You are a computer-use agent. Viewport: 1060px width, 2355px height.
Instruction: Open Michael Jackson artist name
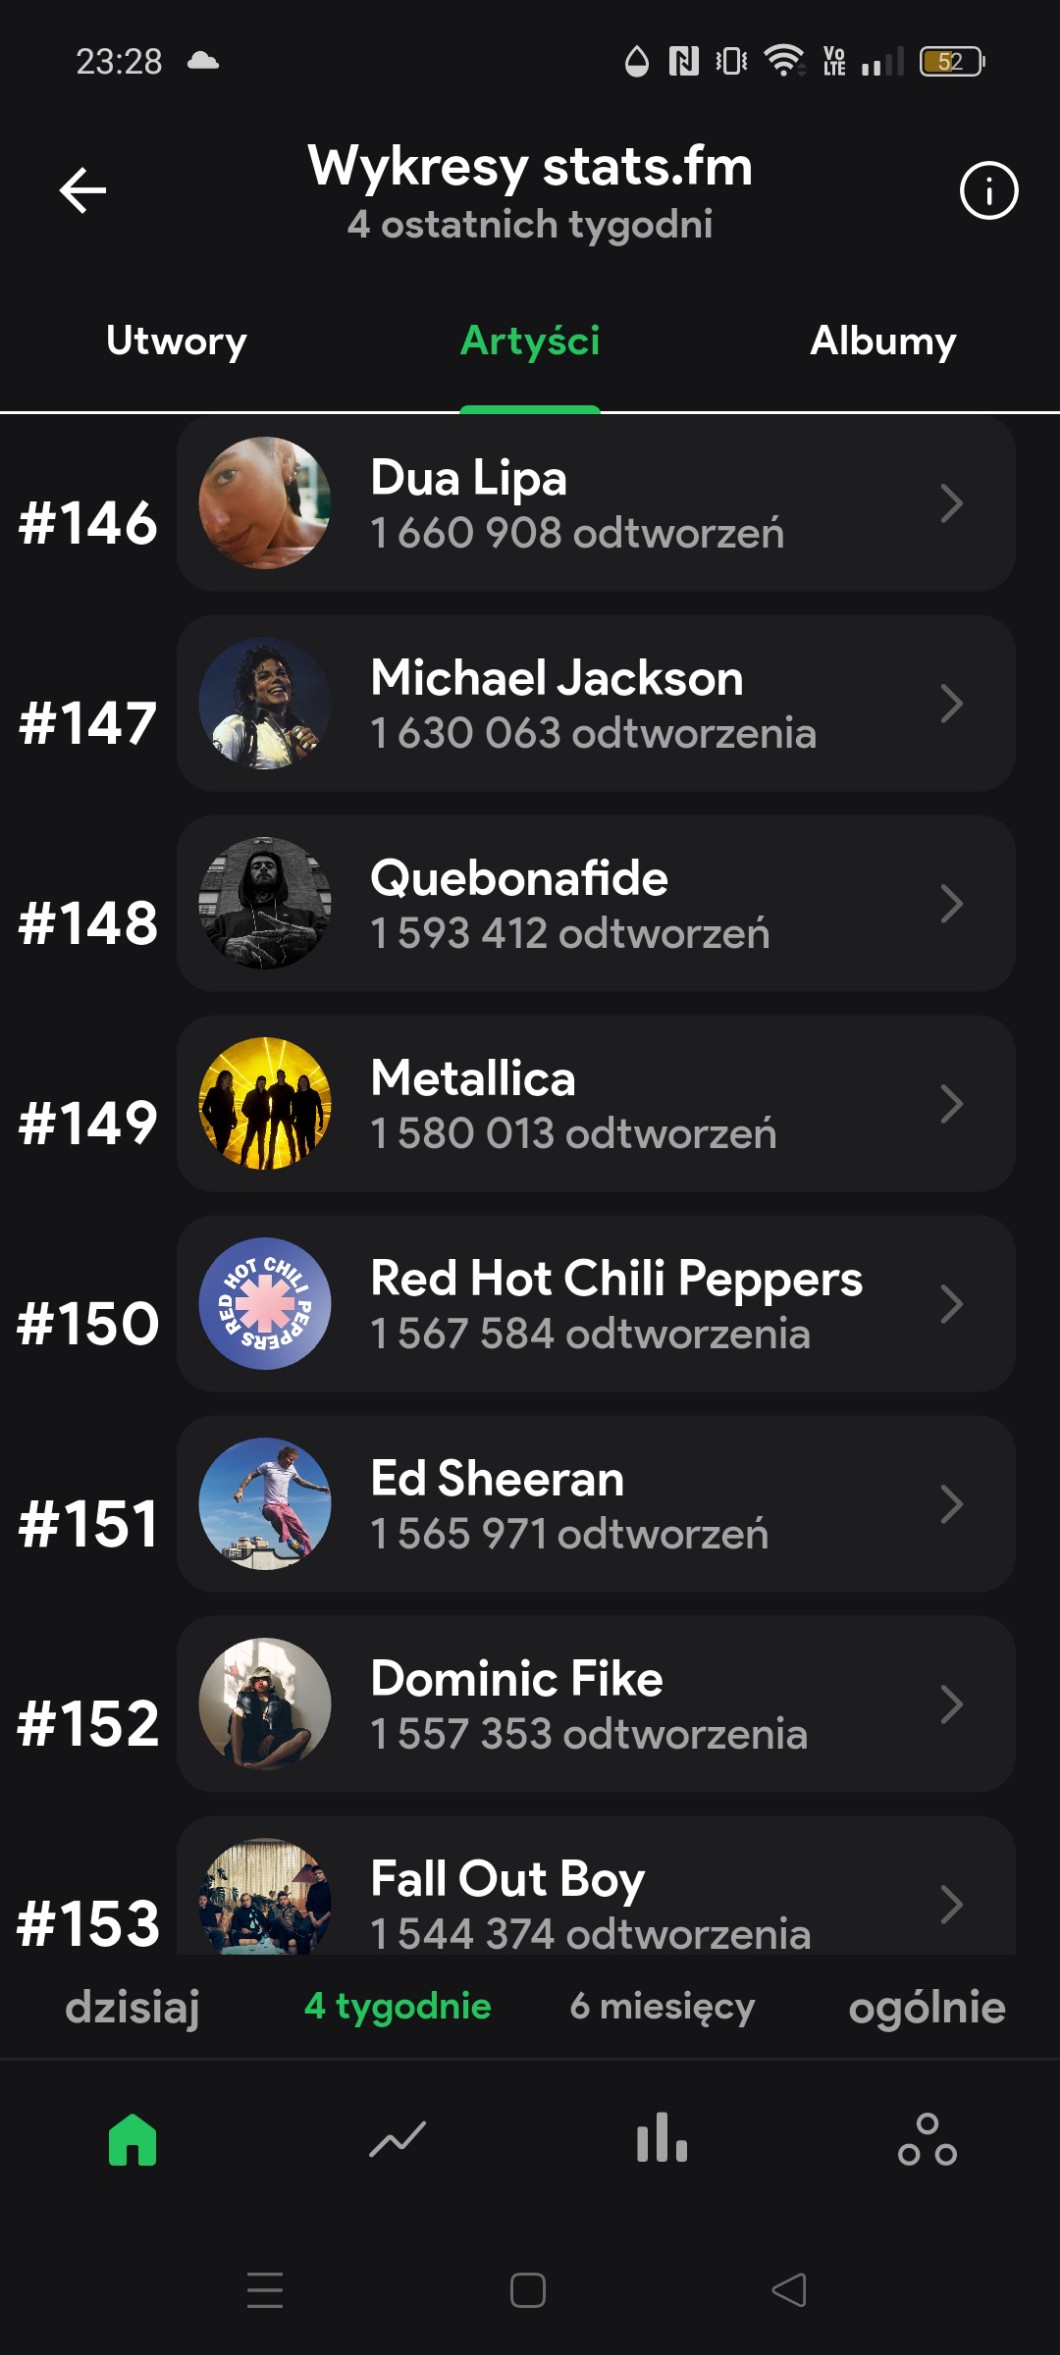pos(557,678)
